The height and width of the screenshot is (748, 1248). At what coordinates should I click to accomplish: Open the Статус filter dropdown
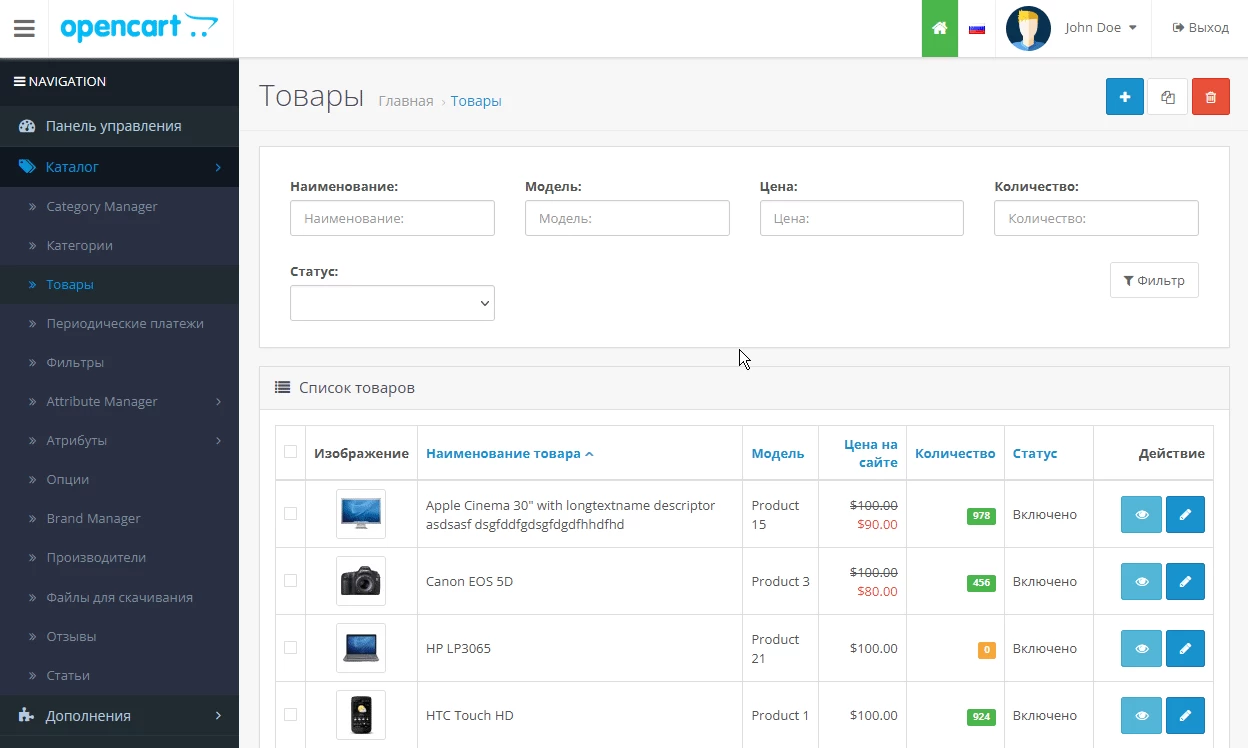coord(392,303)
